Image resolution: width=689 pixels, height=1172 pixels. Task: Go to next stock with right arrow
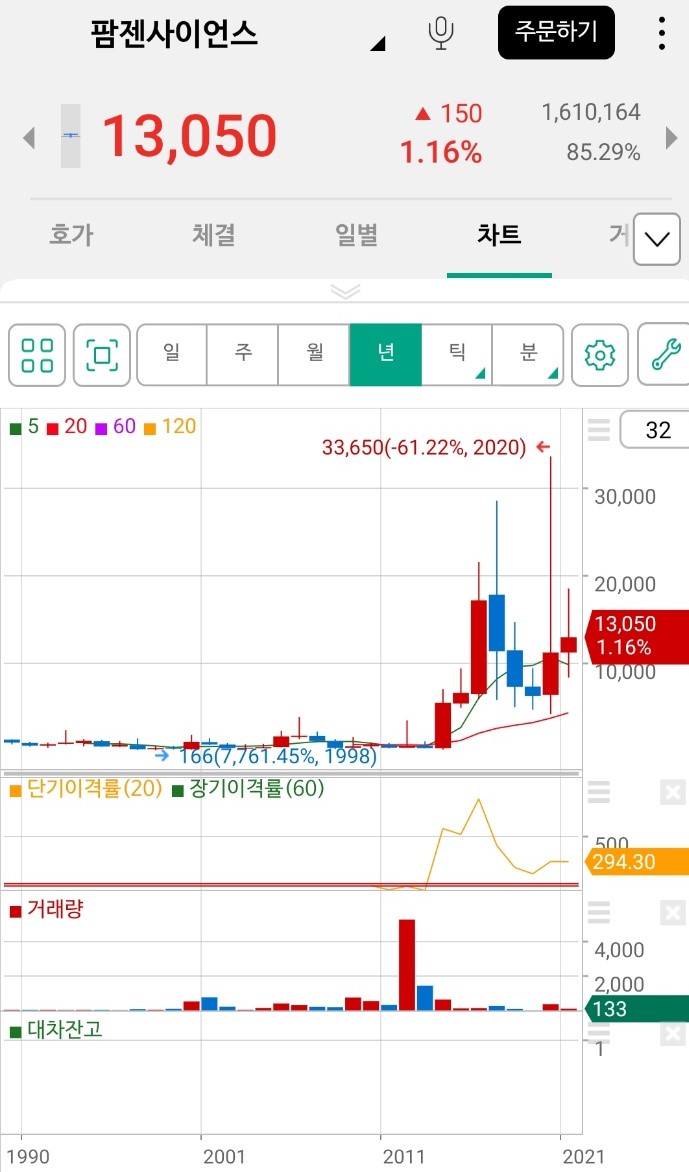[x=671, y=138]
